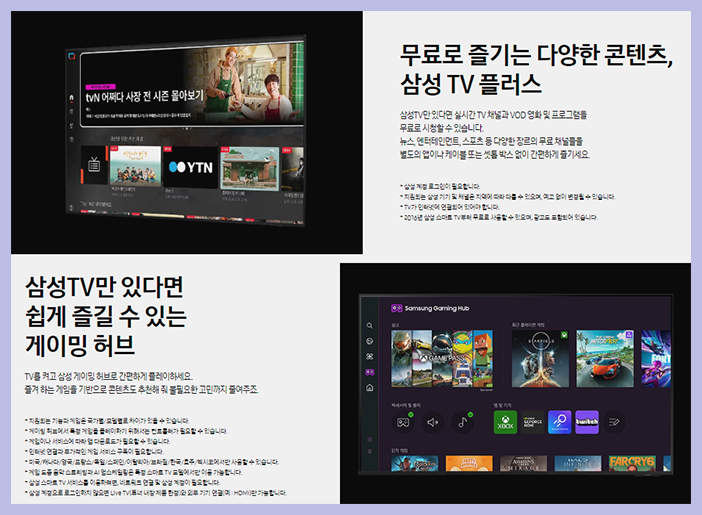Click the flower-shaped sidebar icon in Gaming Hub
The image size is (702, 515).
click(x=369, y=356)
